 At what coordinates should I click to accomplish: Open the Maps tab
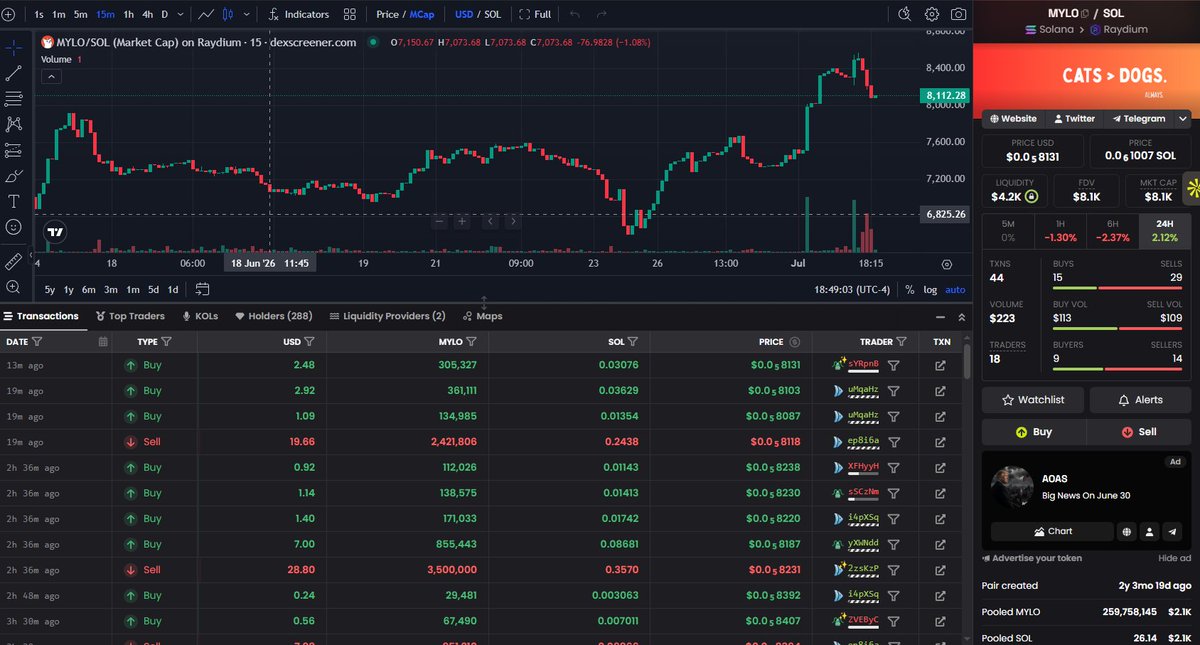pos(481,316)
